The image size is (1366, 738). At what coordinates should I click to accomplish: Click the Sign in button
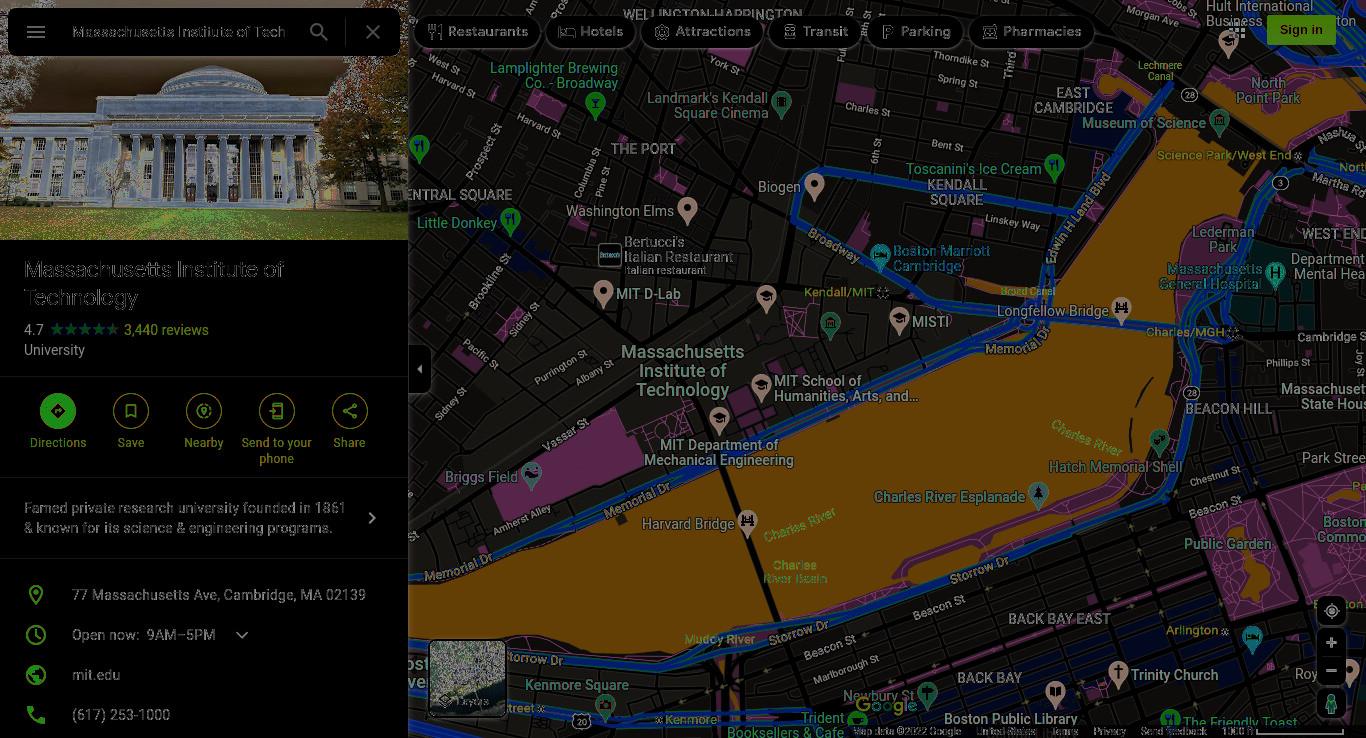1301,30
